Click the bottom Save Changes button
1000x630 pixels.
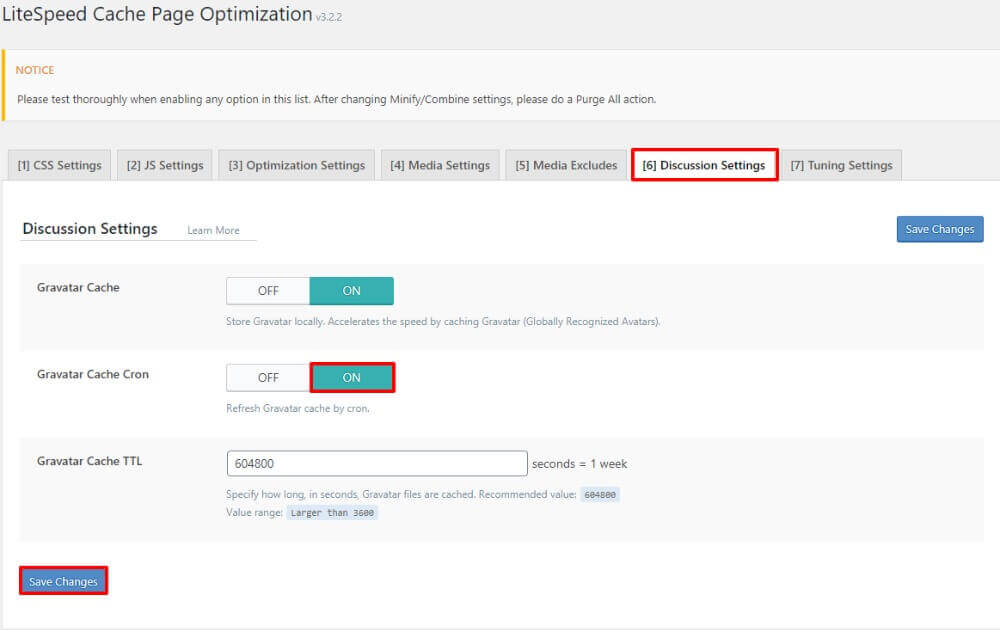(x=63, y=581)
